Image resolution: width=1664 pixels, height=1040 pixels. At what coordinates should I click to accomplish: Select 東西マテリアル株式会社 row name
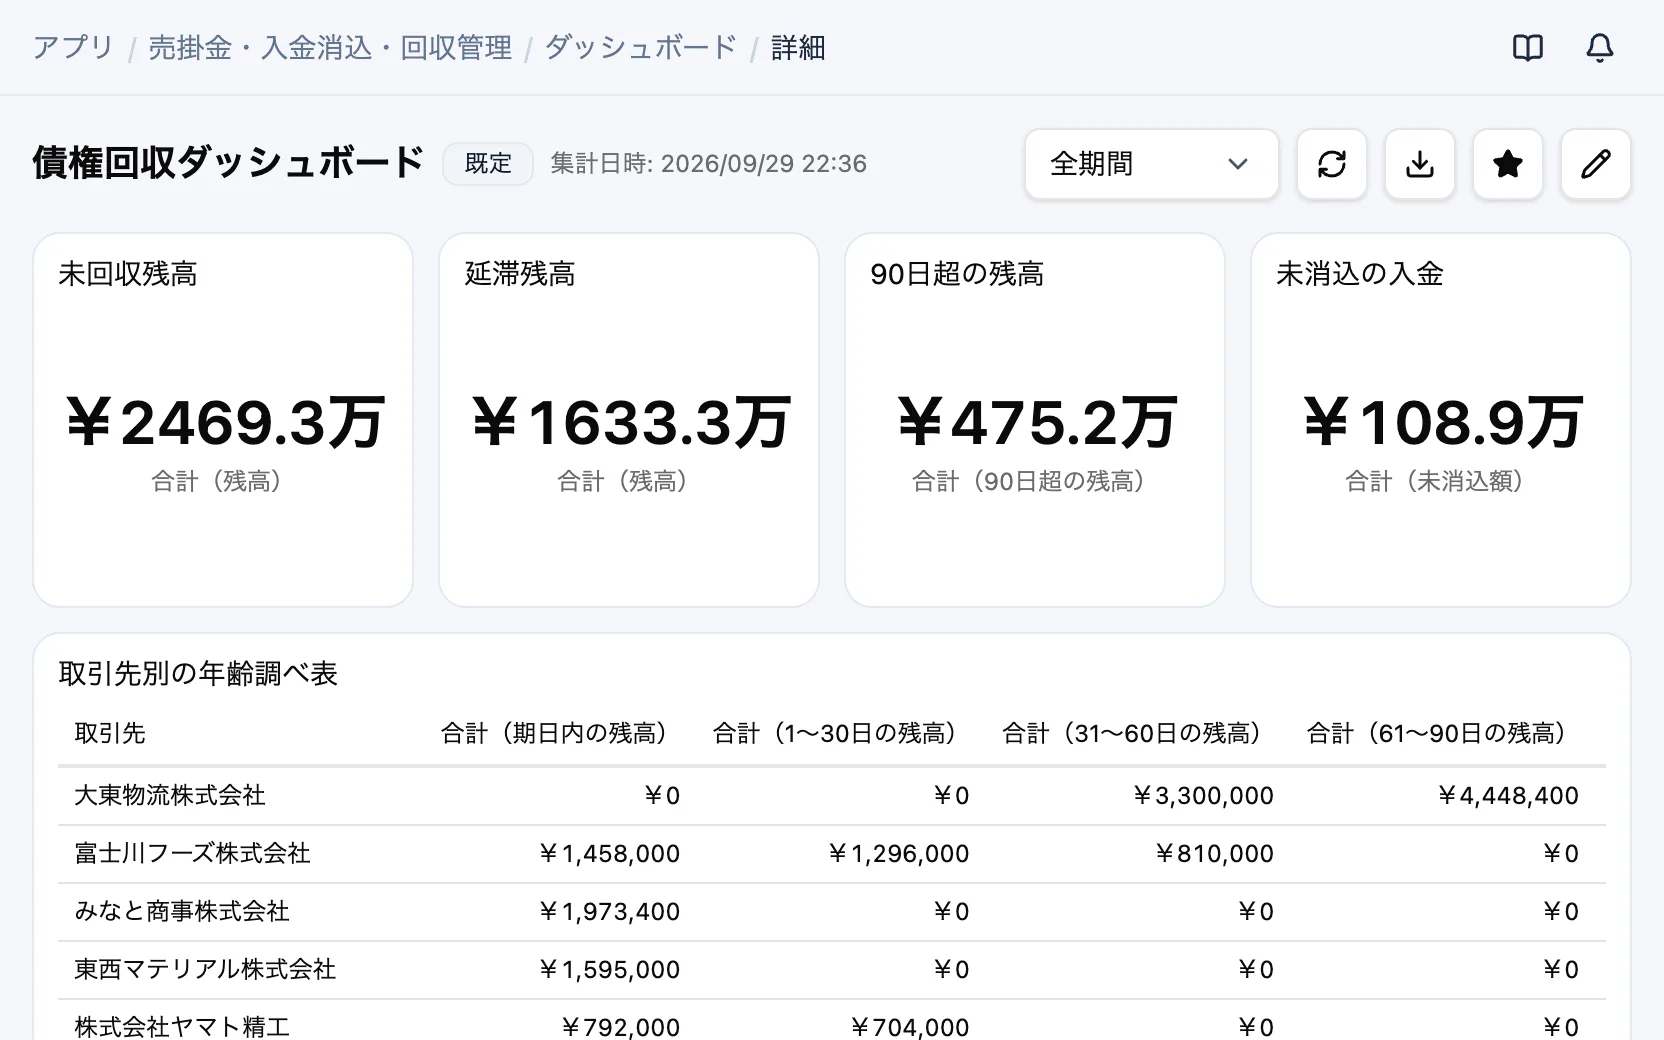pos(205,970)
